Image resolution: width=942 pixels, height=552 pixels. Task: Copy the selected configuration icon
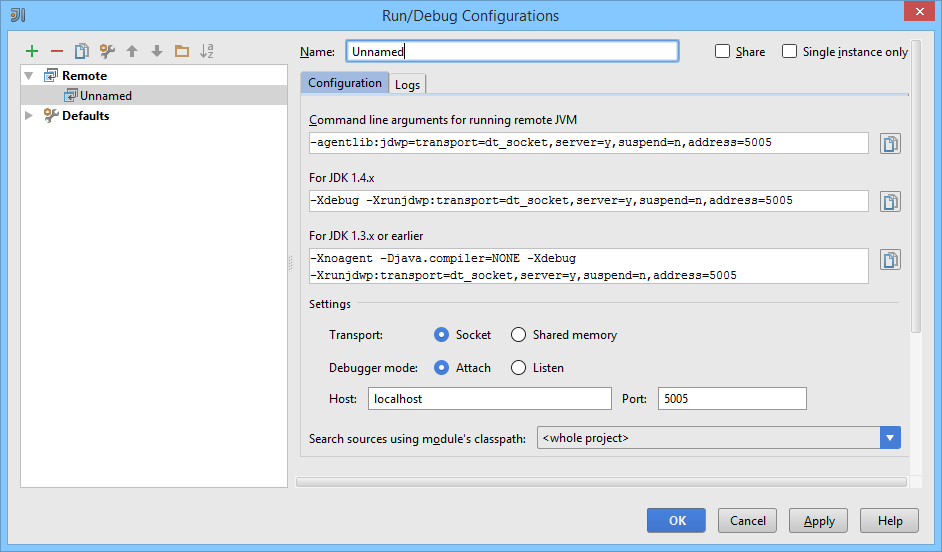tap(82, 52)
